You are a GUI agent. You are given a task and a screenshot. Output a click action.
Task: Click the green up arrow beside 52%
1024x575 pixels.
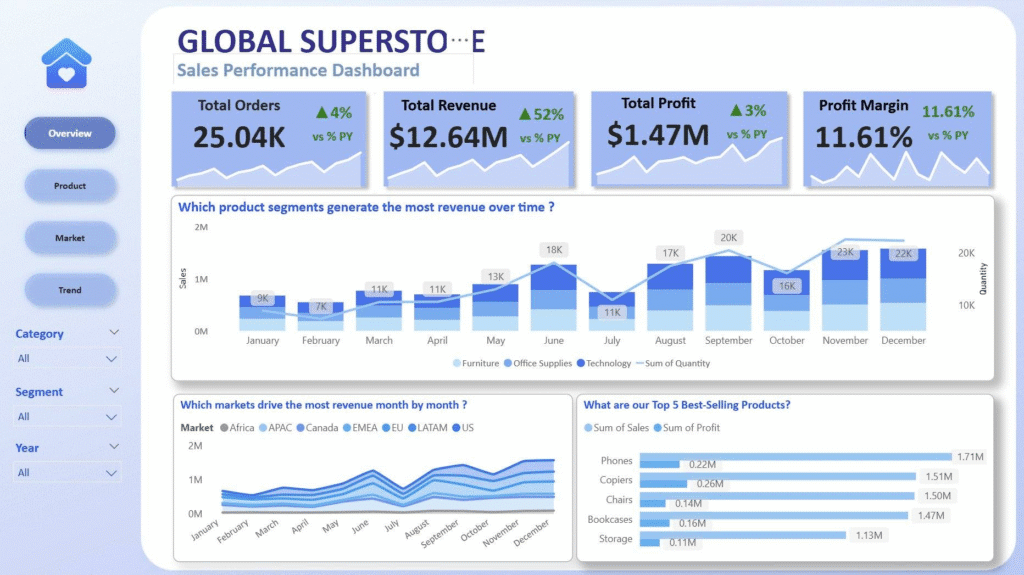pos(525,114)
